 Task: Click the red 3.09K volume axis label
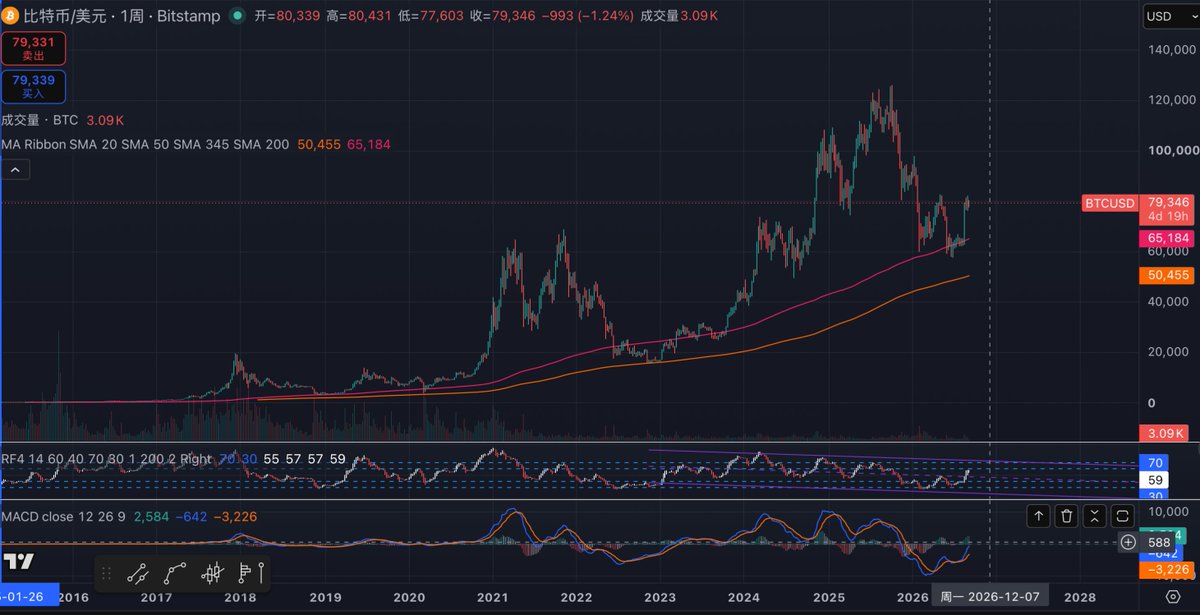pos(1164,433)
